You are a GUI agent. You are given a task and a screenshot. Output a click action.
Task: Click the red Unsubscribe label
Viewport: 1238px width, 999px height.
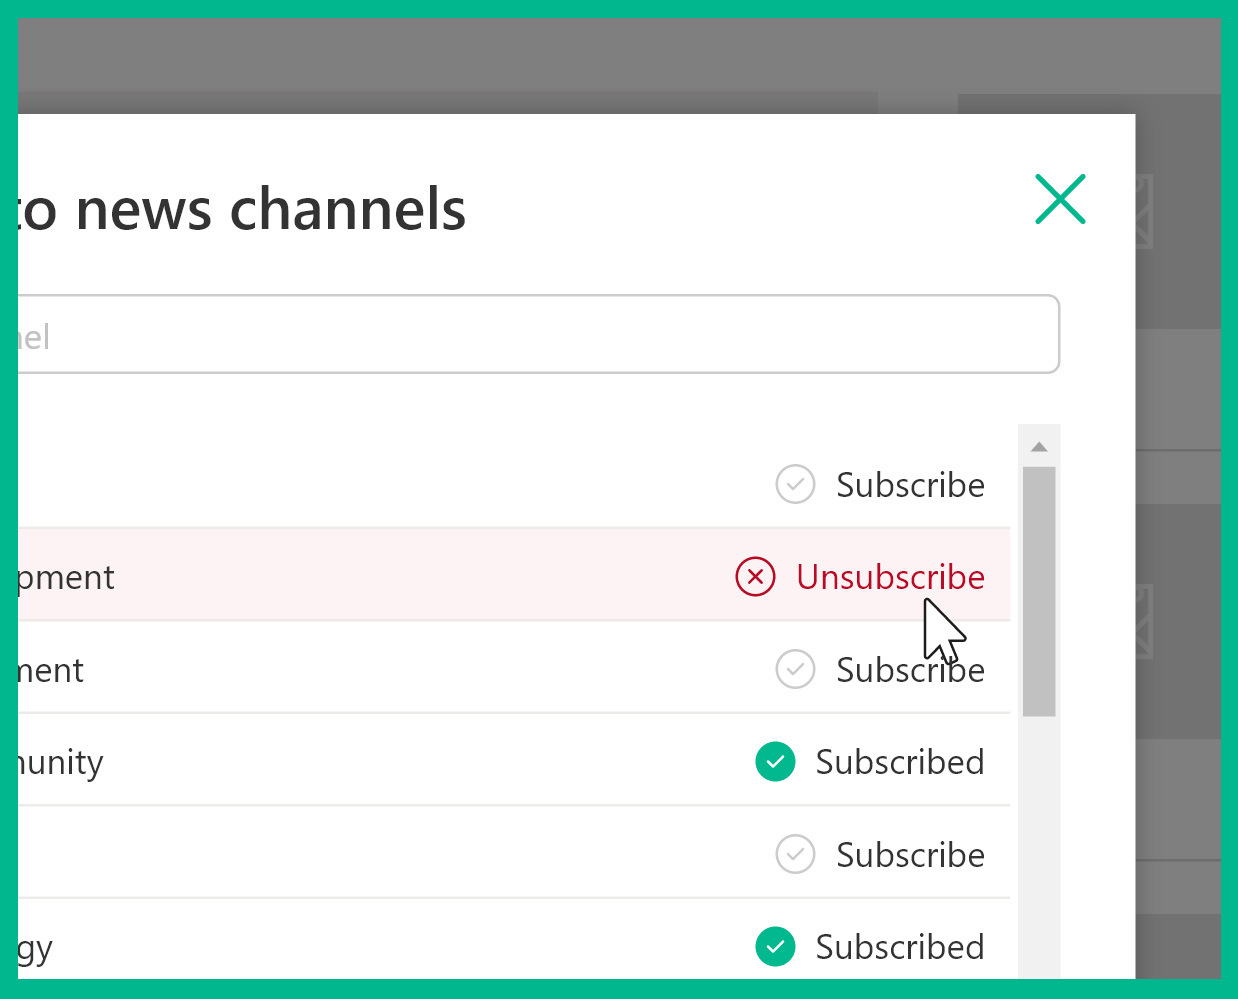coord(890,577)
